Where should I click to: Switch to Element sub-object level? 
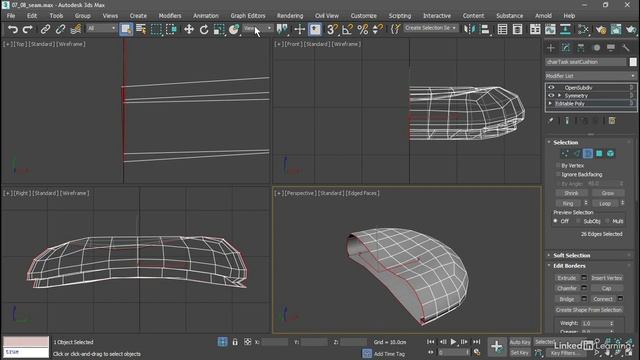[611, 153]
